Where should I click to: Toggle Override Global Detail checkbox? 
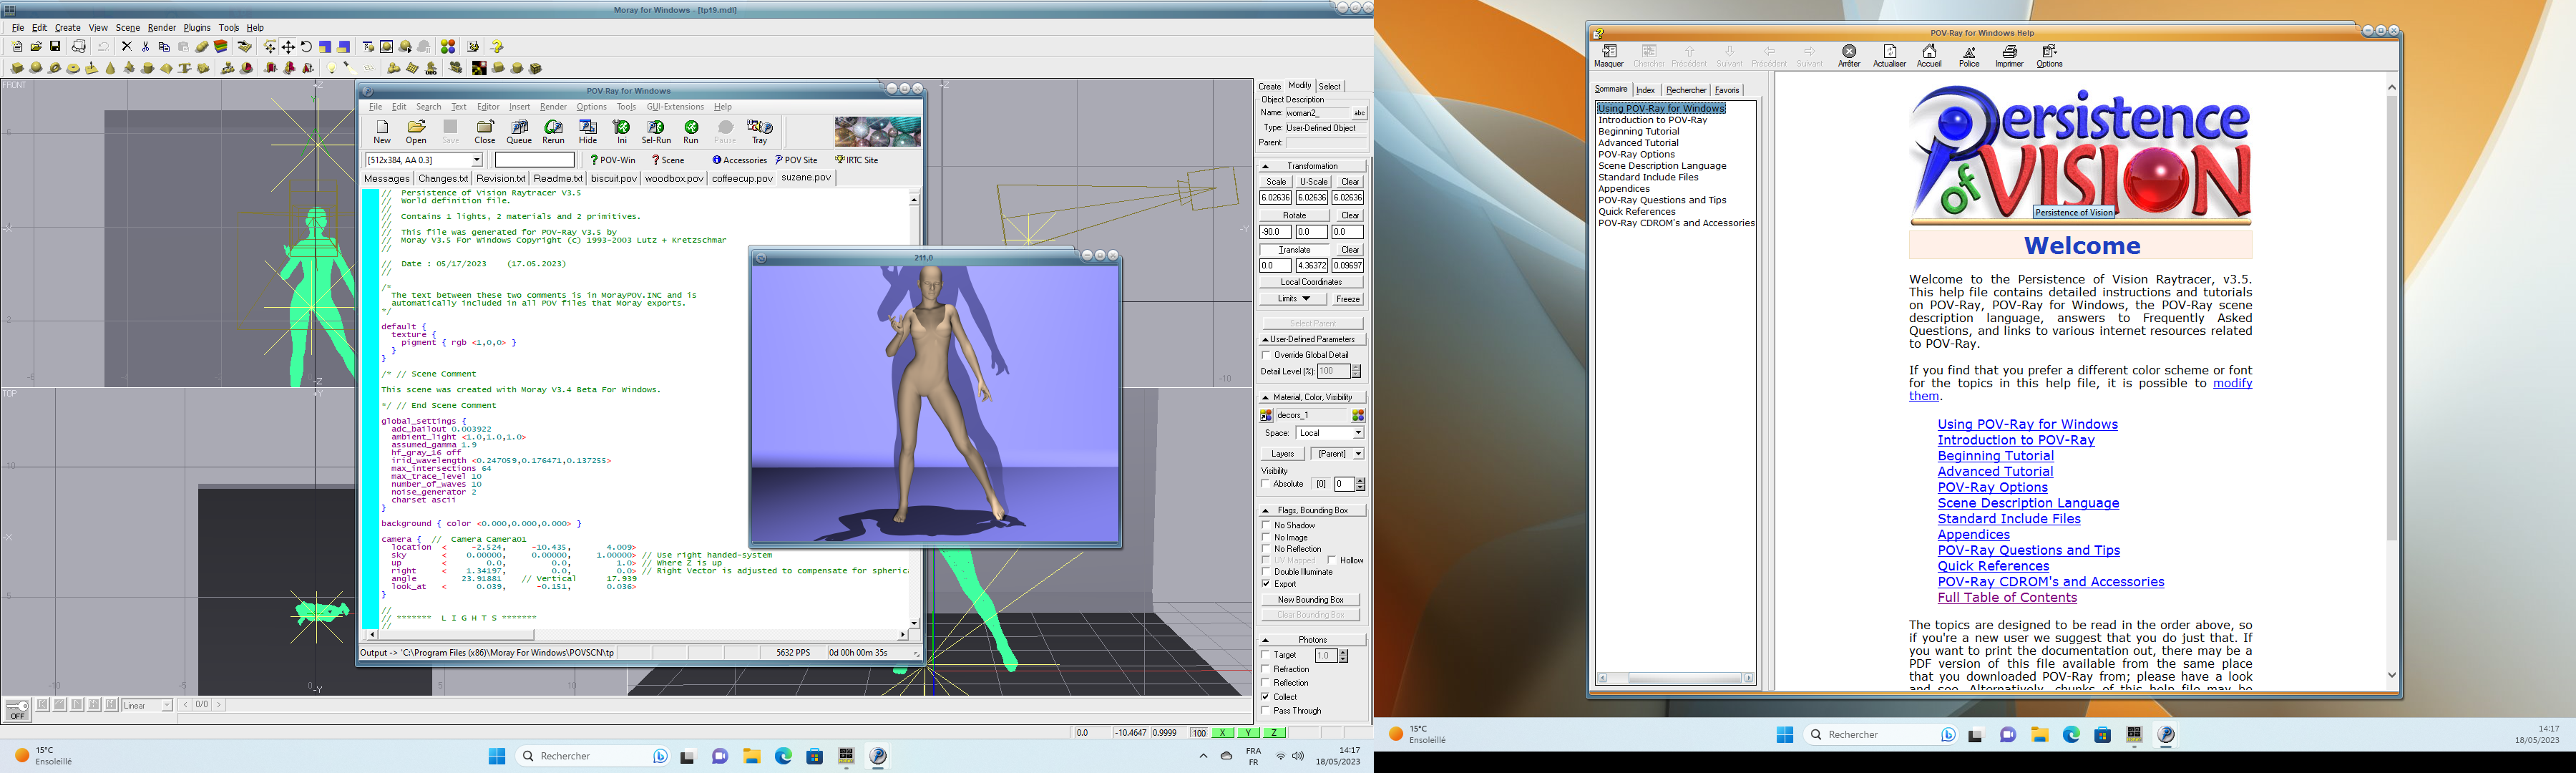click(1266, 355)
